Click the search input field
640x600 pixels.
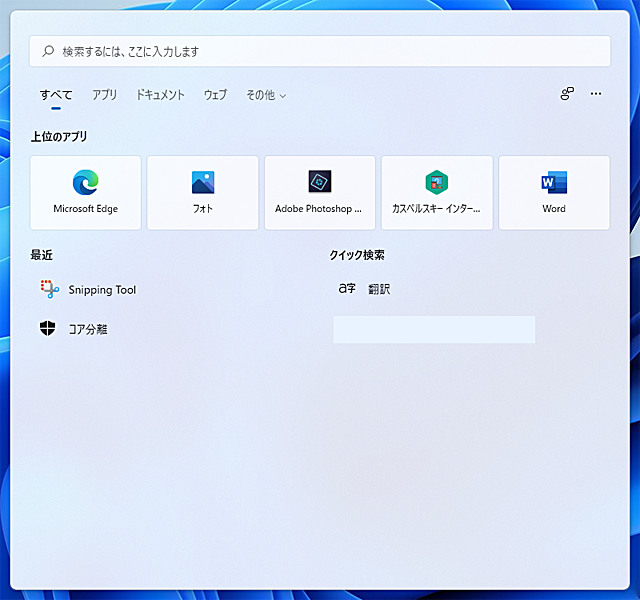[320, 51]
